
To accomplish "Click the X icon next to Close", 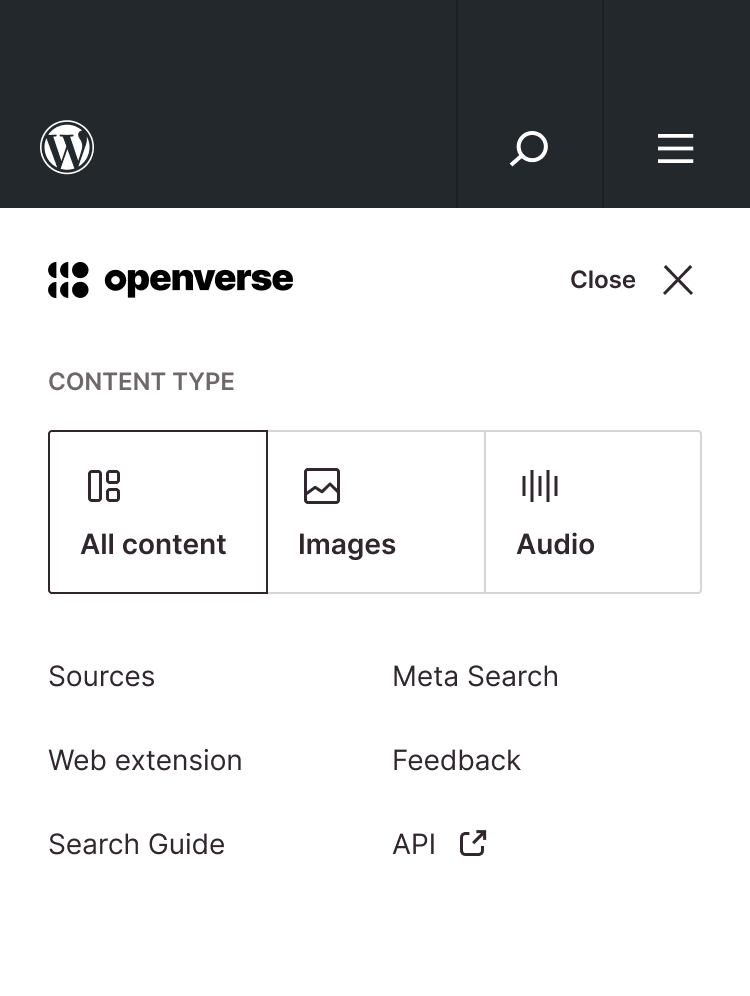I will point(677,281).
